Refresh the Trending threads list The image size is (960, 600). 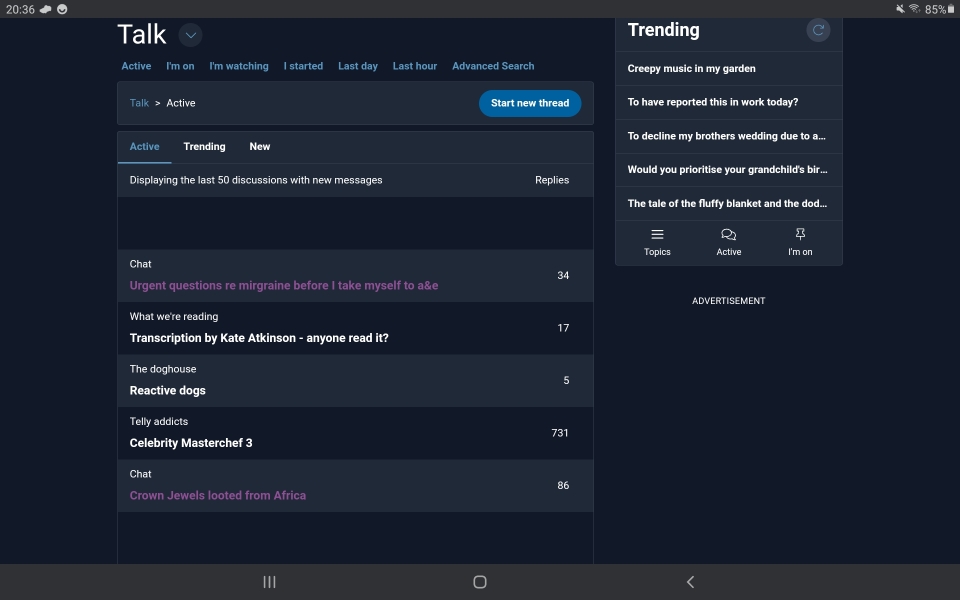click(818, 29)
